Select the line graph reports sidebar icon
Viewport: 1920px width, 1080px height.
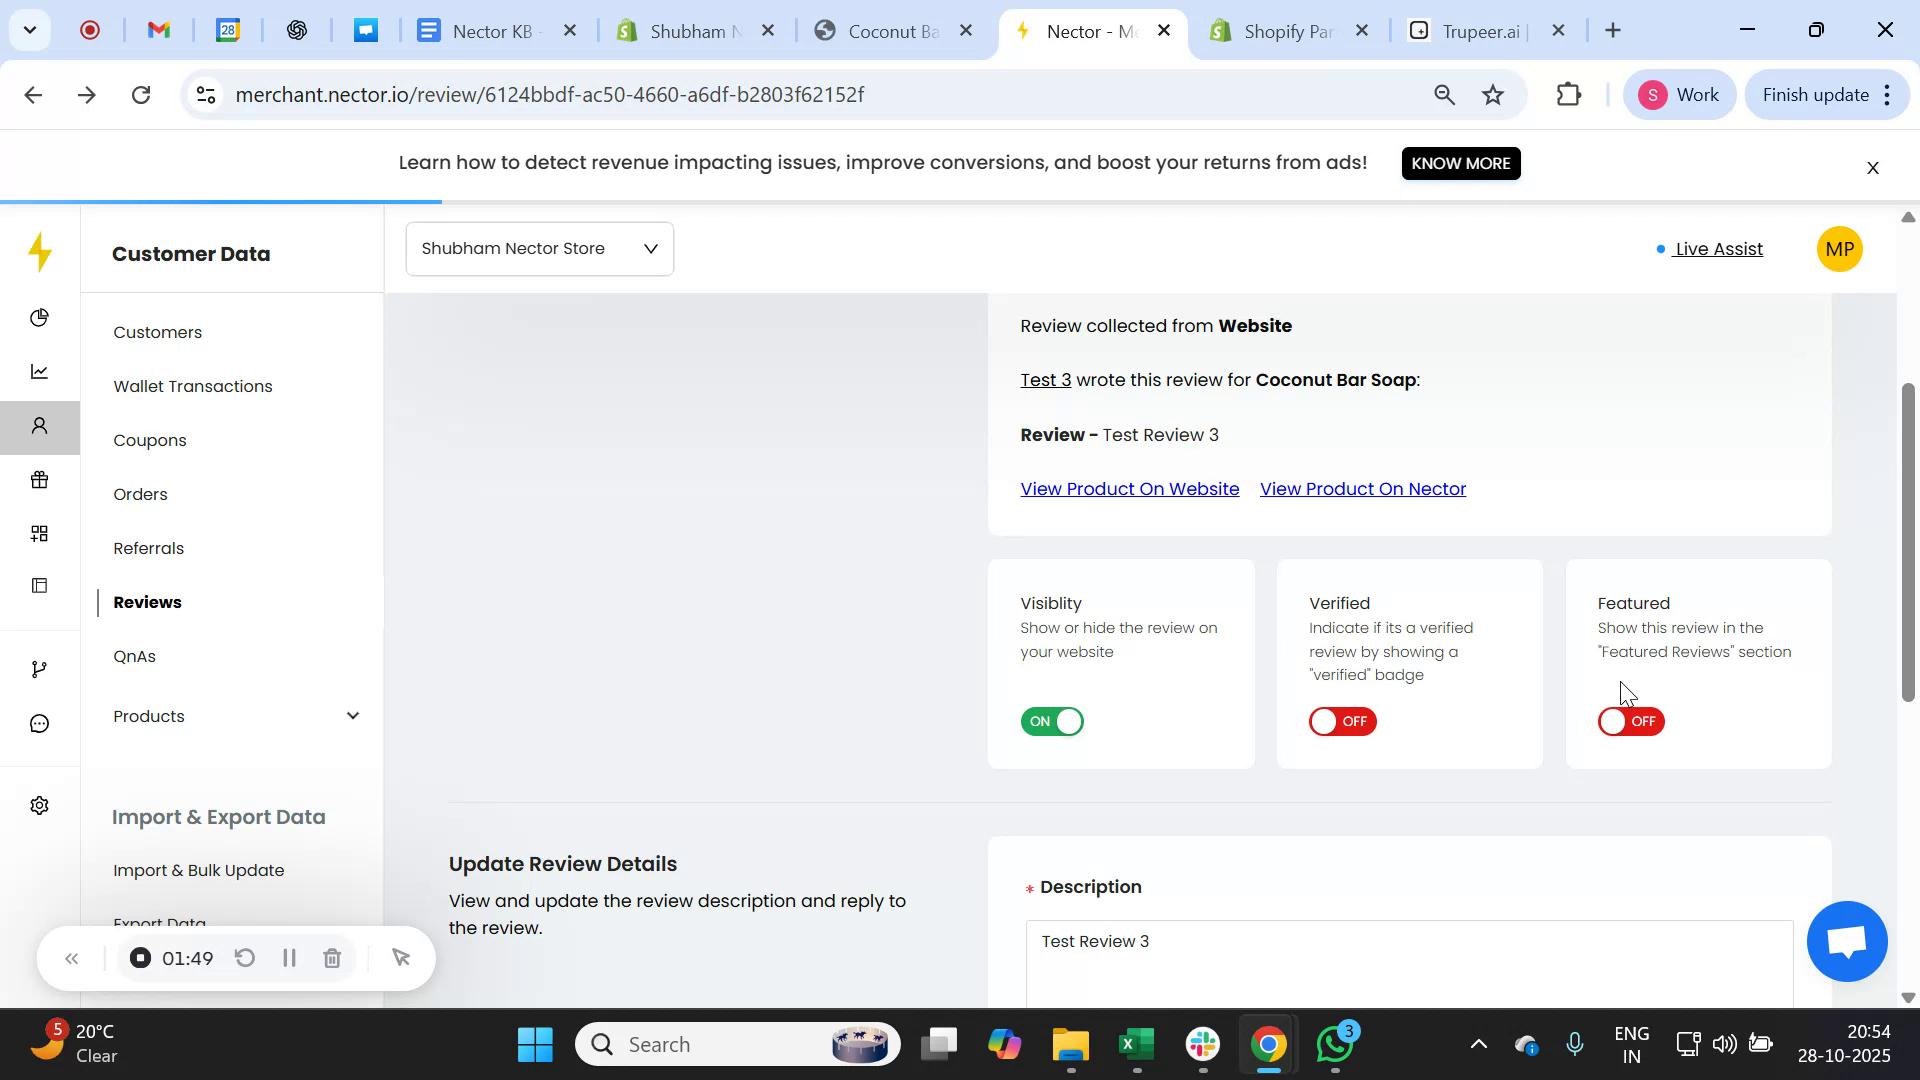(40, 370)
